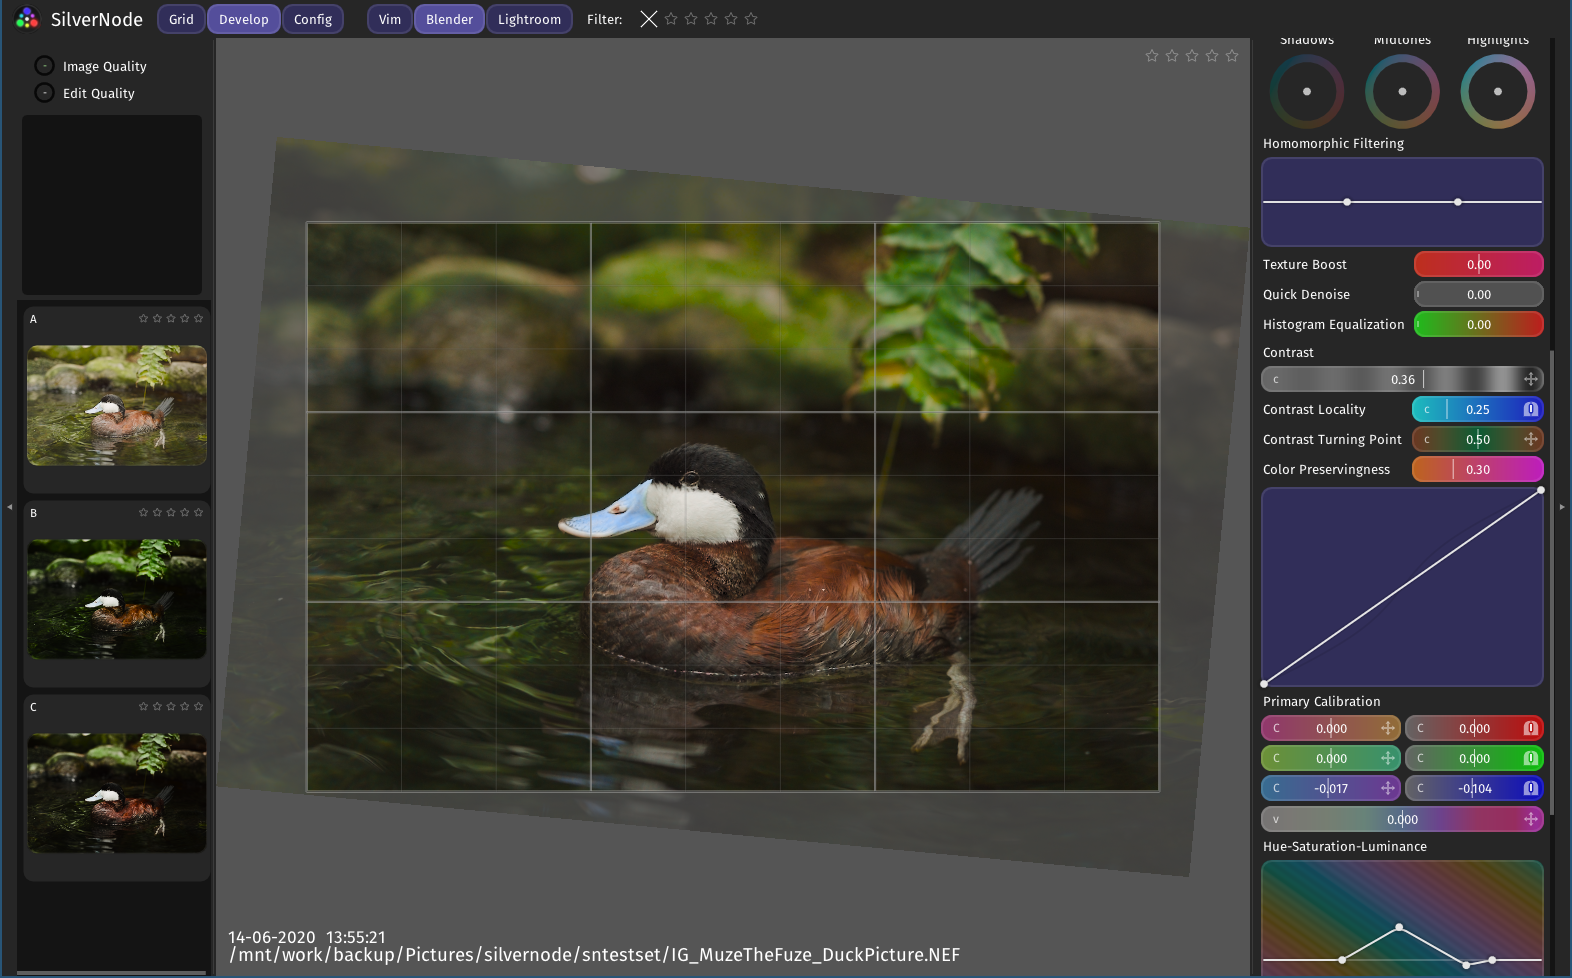This screenshot has width=1572, height=978.
Task: Rate variant A with first star
Action: pos(143,318)
